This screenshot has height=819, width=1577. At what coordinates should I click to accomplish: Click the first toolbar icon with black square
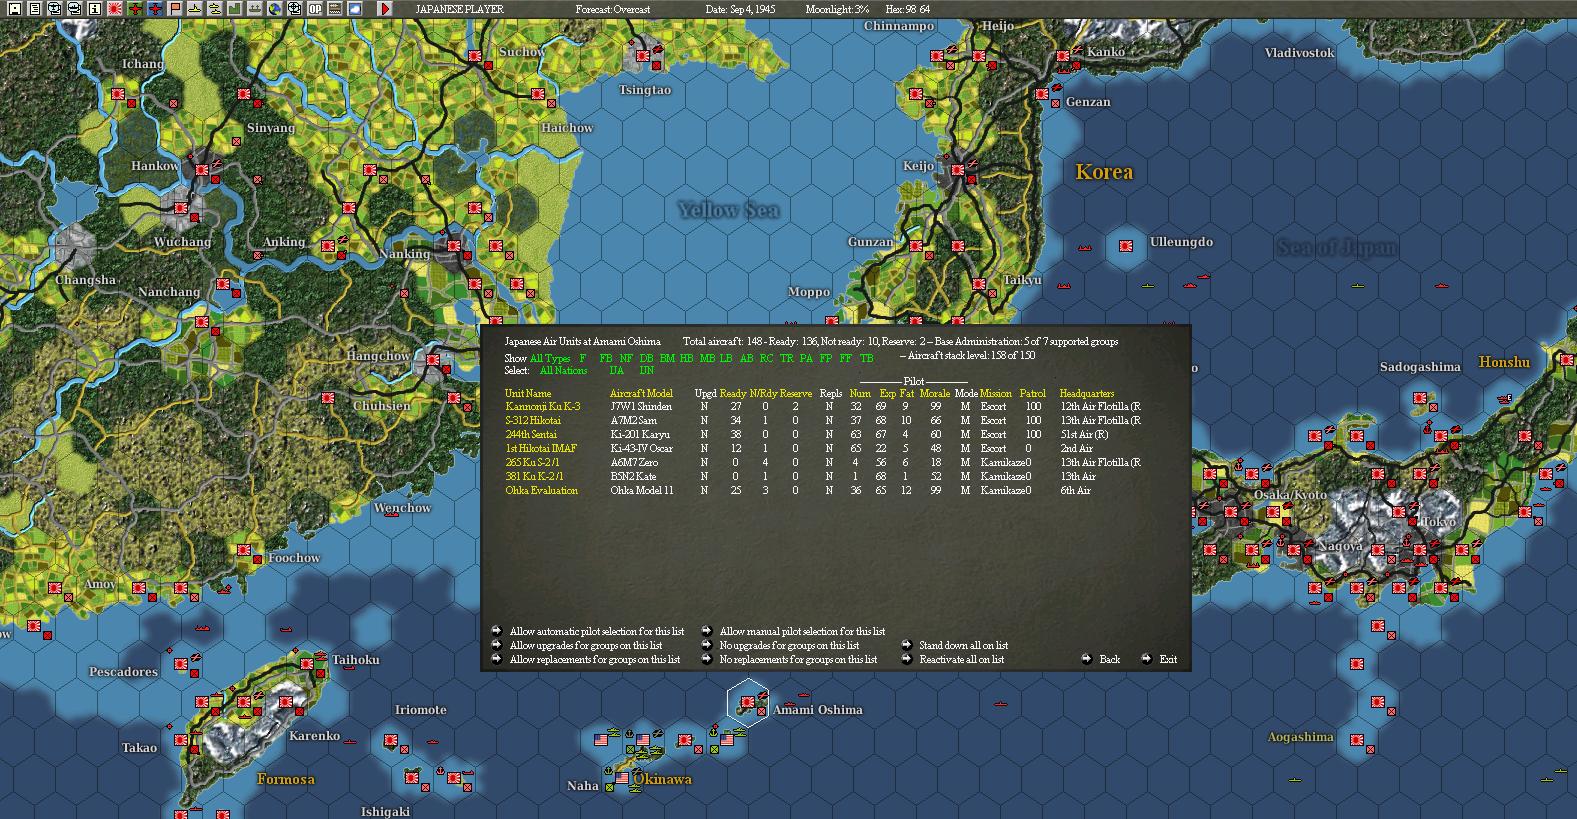[15, 9]
